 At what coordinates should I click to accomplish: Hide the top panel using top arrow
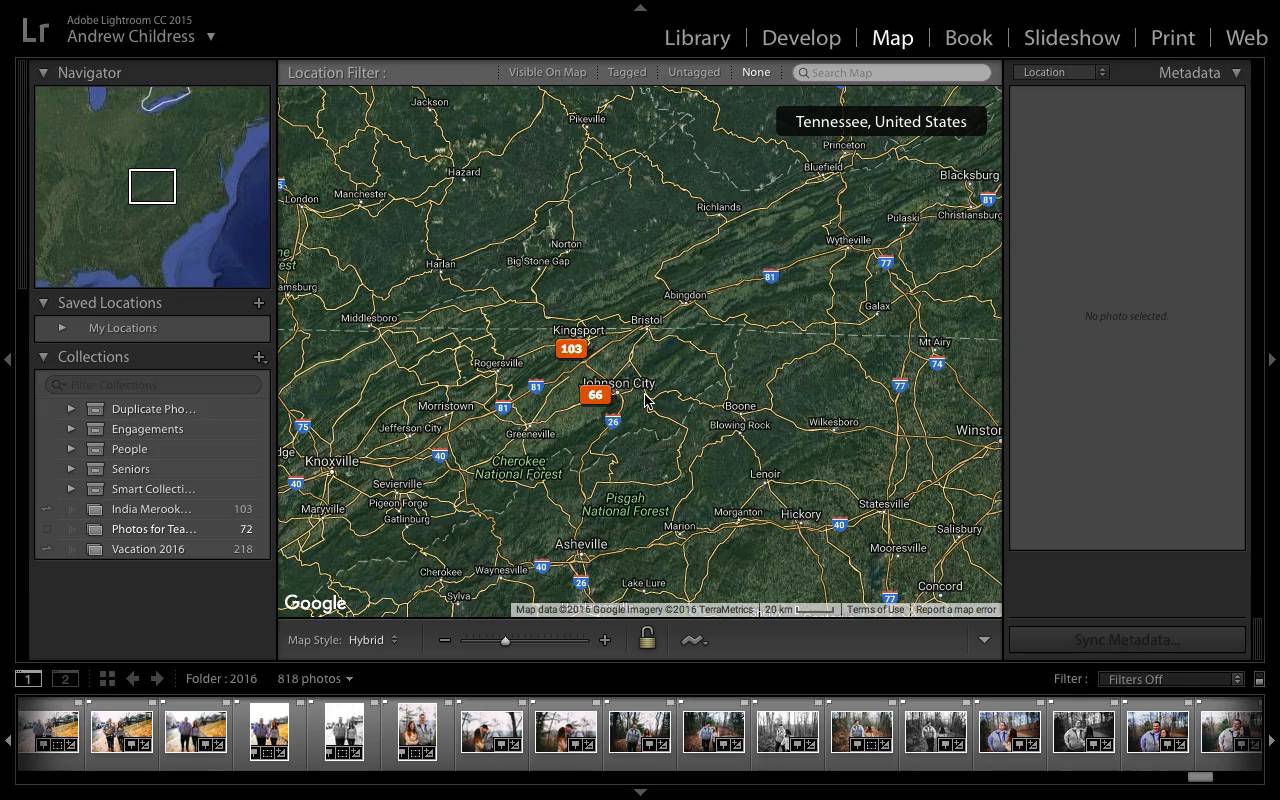pos(640,7)
